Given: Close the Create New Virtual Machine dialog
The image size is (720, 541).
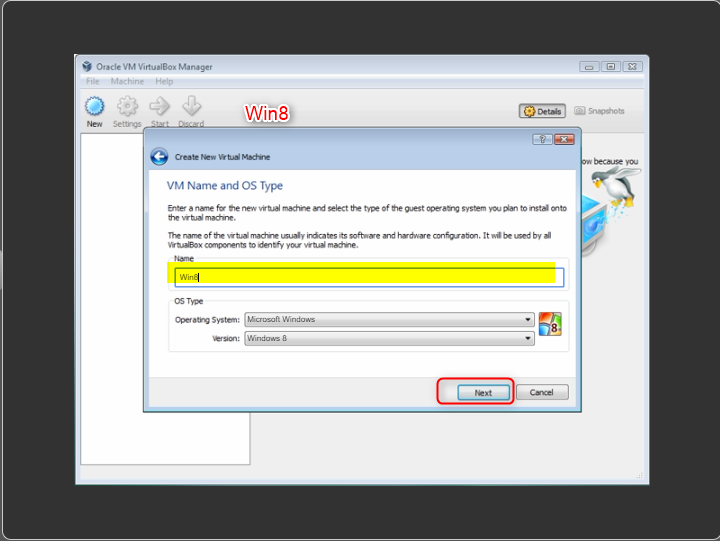Looking at the screenshot, I should (x=564, y=140).
